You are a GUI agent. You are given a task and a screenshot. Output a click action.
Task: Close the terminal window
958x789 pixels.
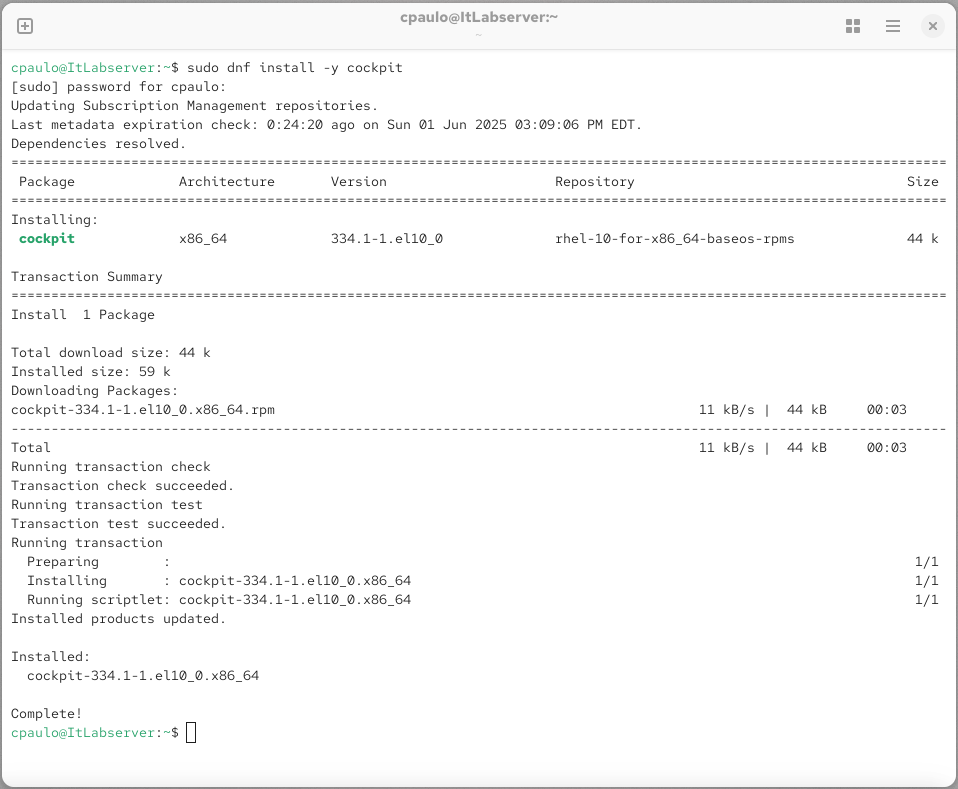pyautogui.click(x=932, y=26)
